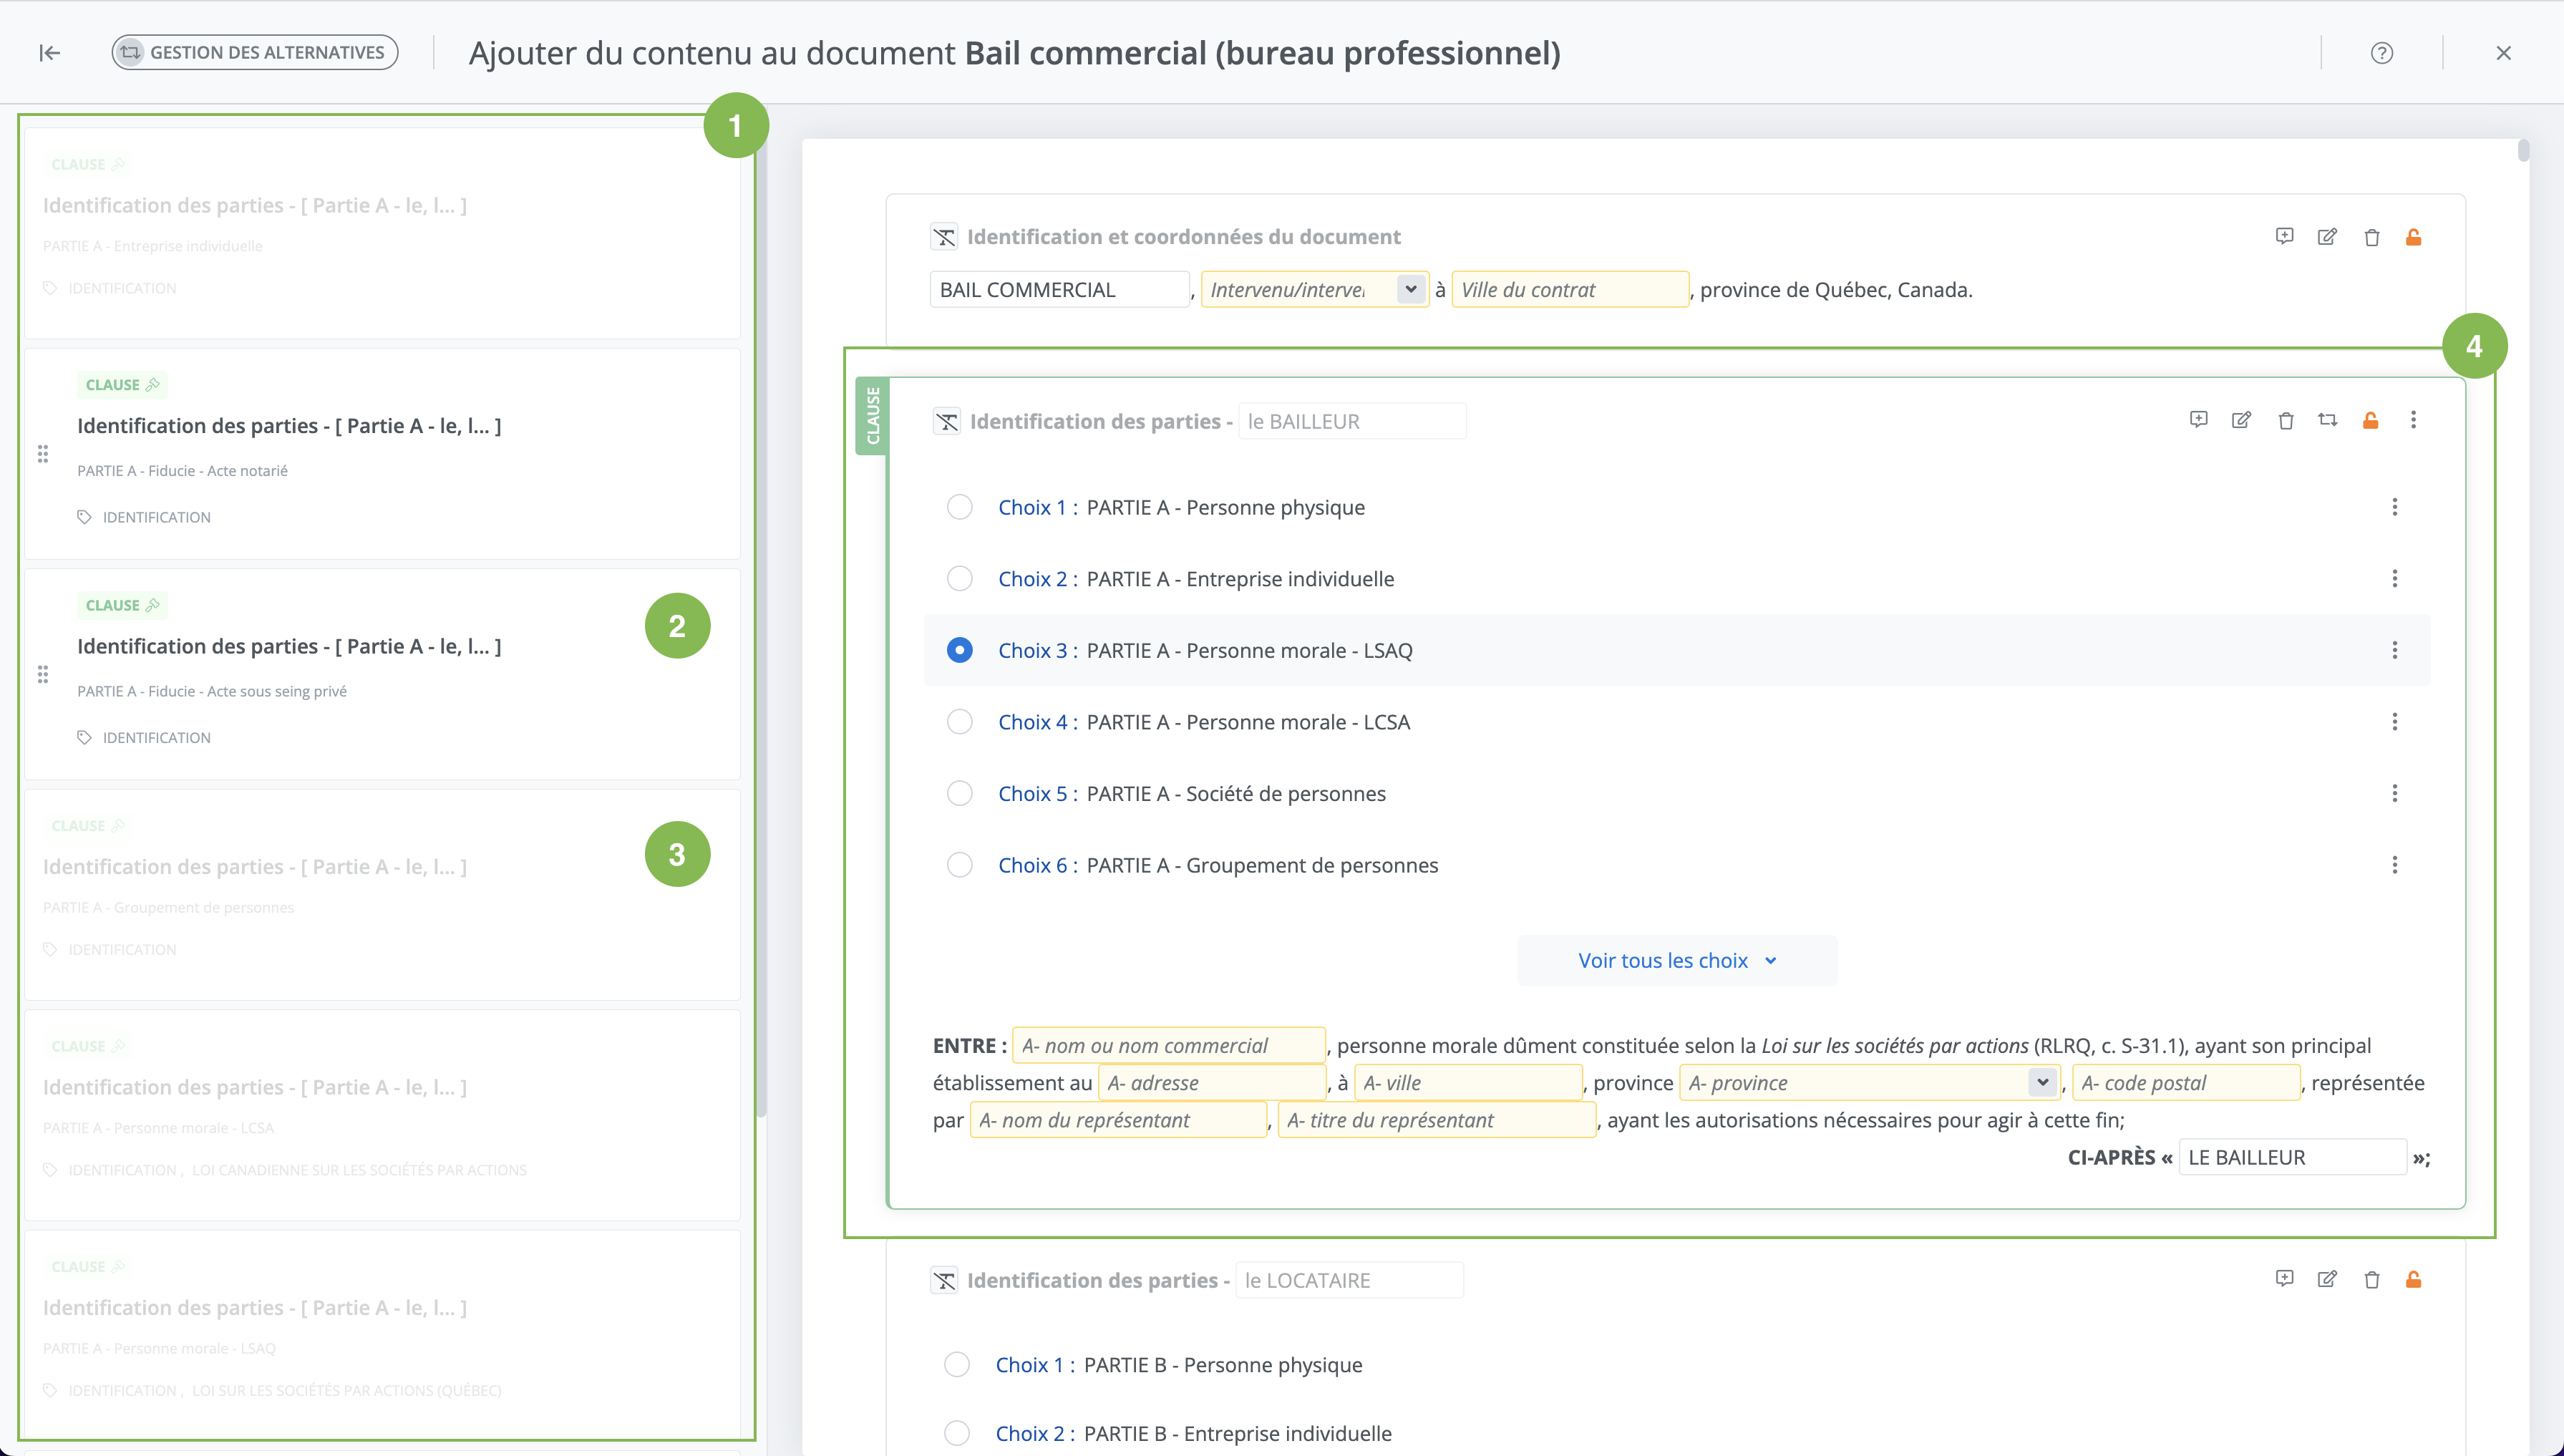2564x1456 pixels.
Task: Select Choix 4 Personne morale LCSA
Action: (x=959, y=722)
